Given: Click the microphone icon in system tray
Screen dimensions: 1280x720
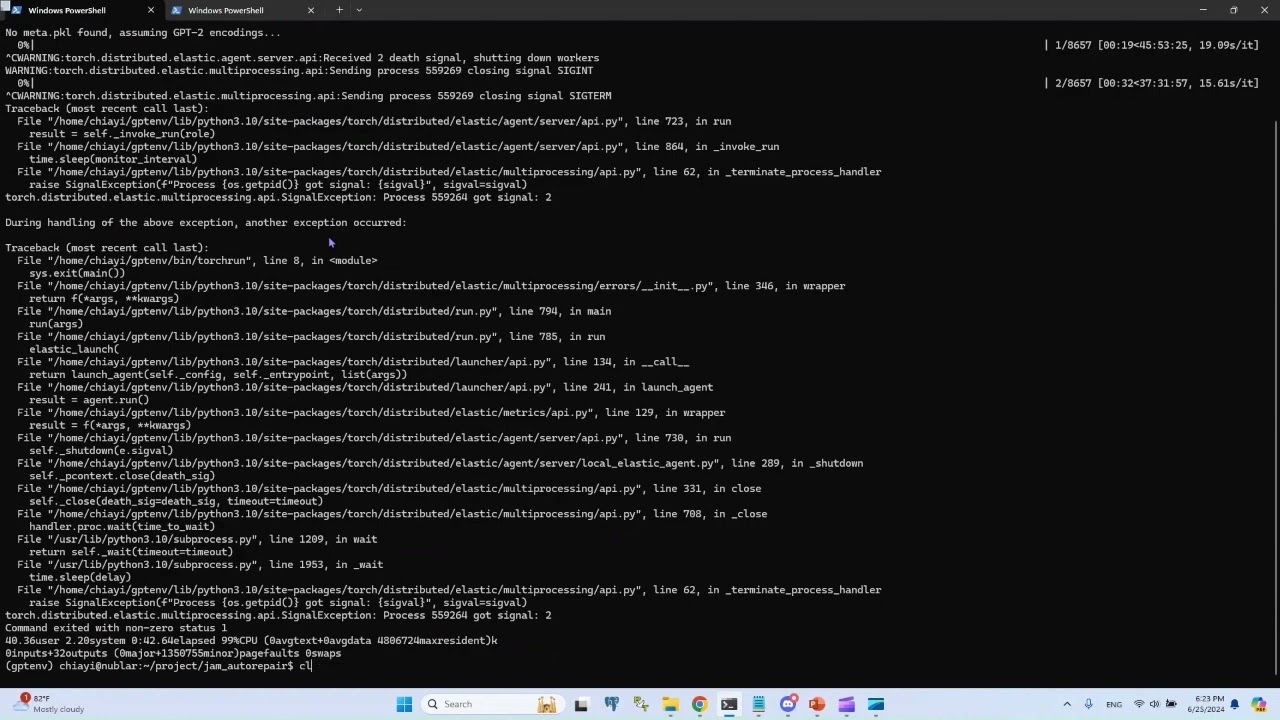Looking at the screenshot, I should (x=1089, y=704).
